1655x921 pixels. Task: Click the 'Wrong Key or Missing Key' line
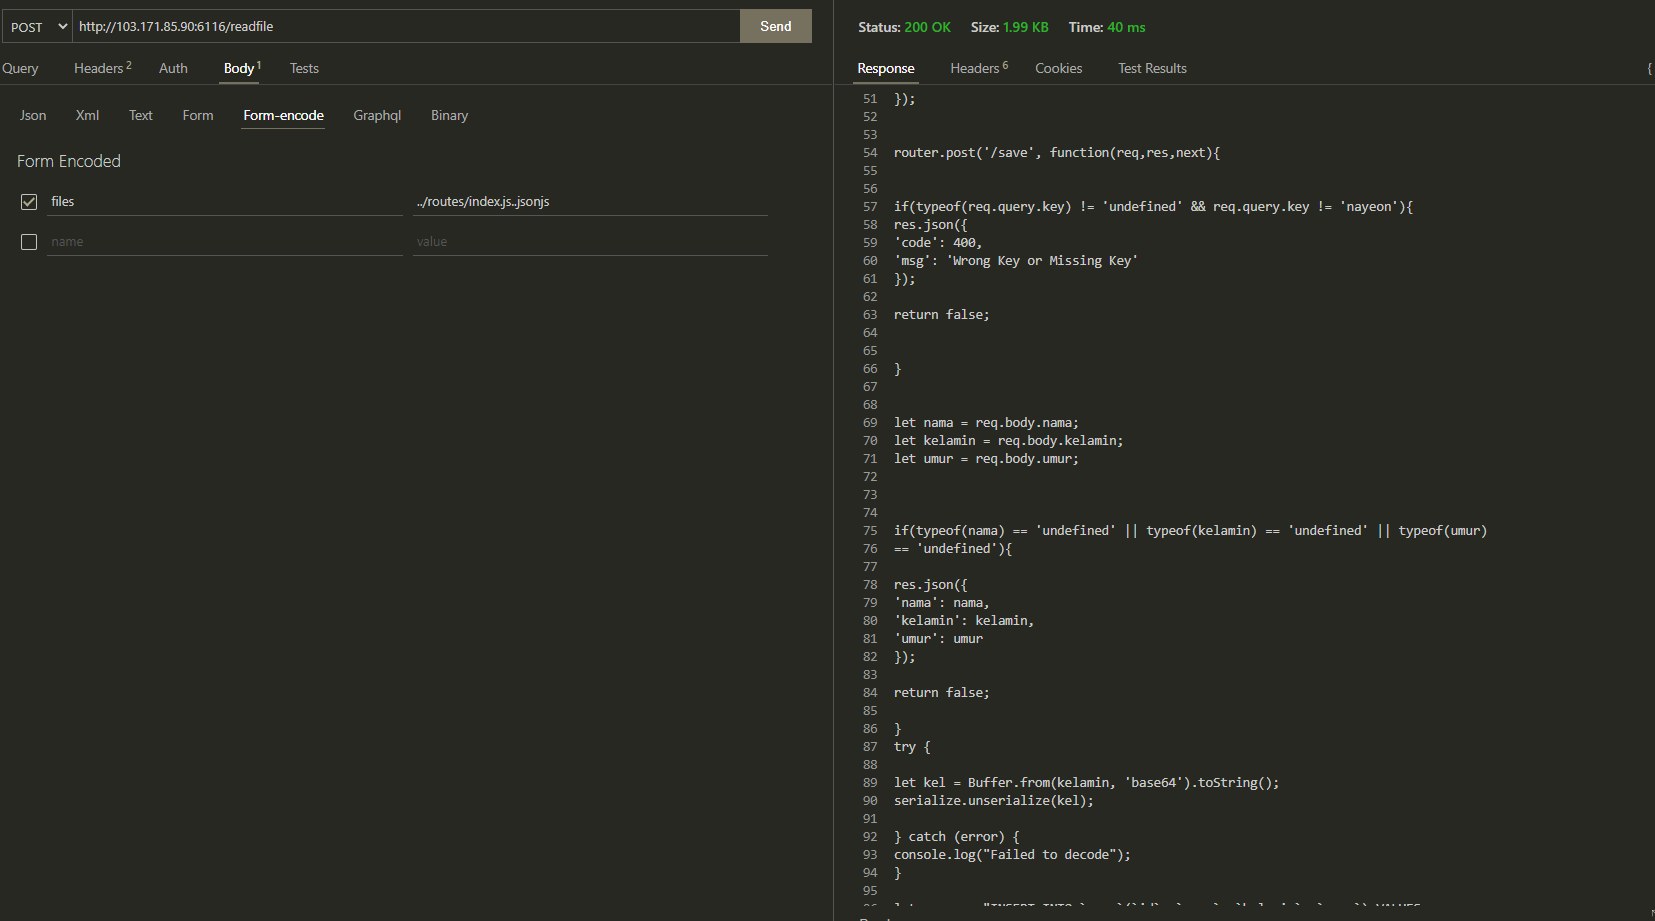pos(1015,261)
